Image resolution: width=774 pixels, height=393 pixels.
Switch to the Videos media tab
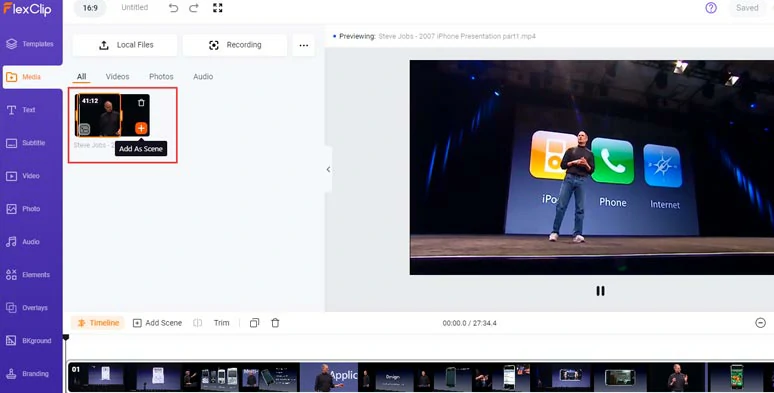(117, 77)
